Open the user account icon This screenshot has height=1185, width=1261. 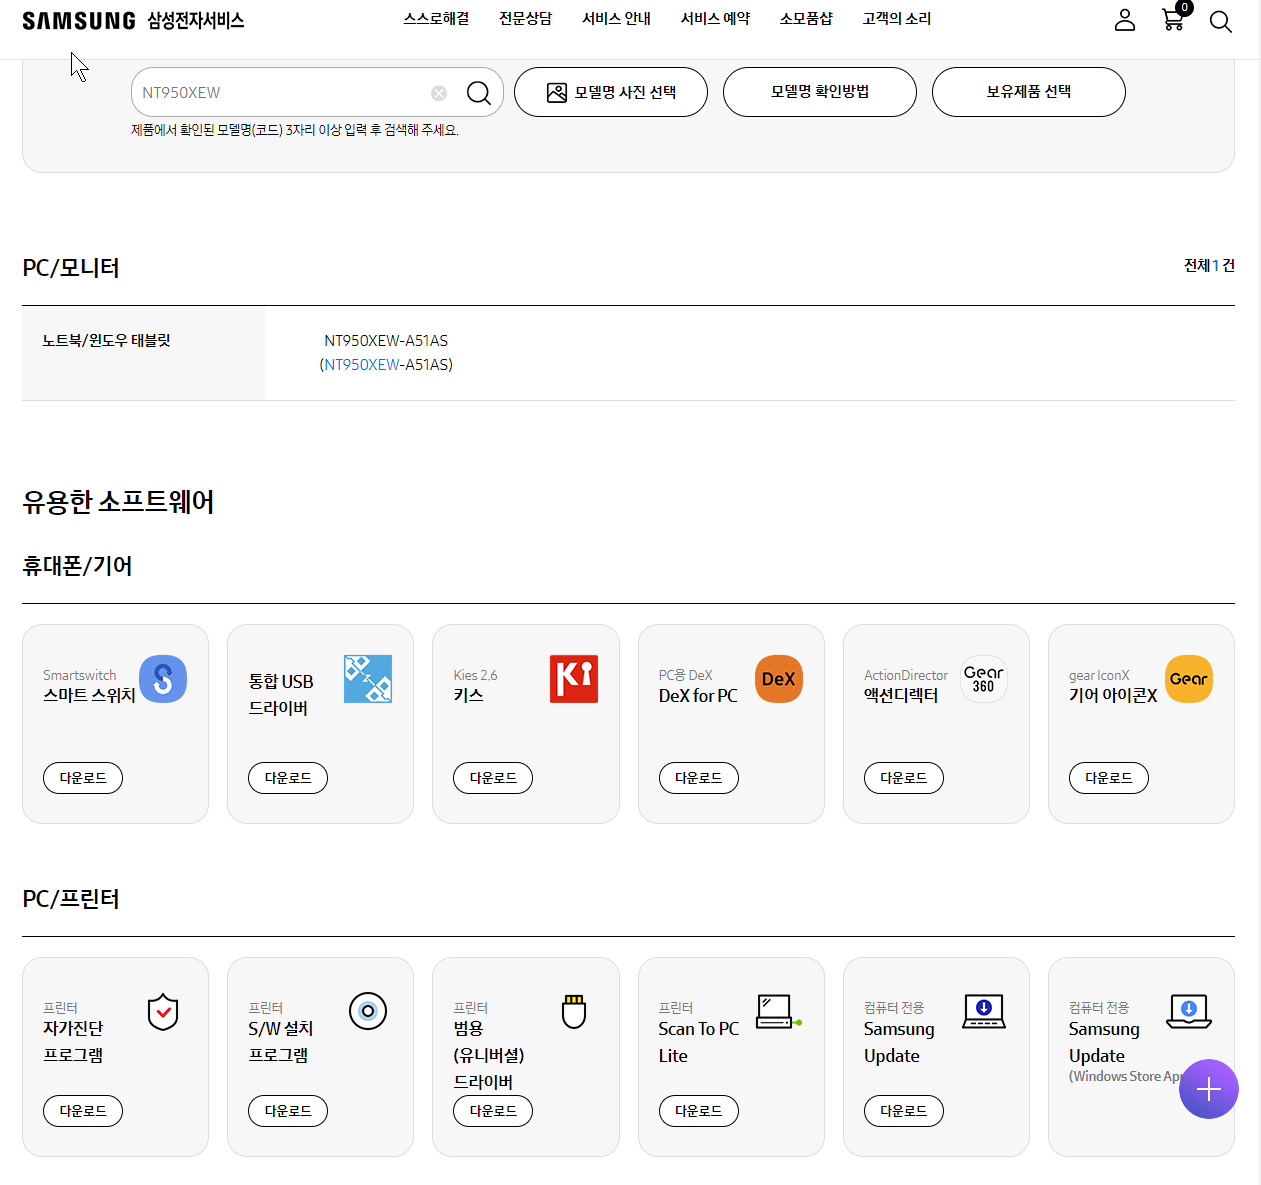(x=1125, y=20)
